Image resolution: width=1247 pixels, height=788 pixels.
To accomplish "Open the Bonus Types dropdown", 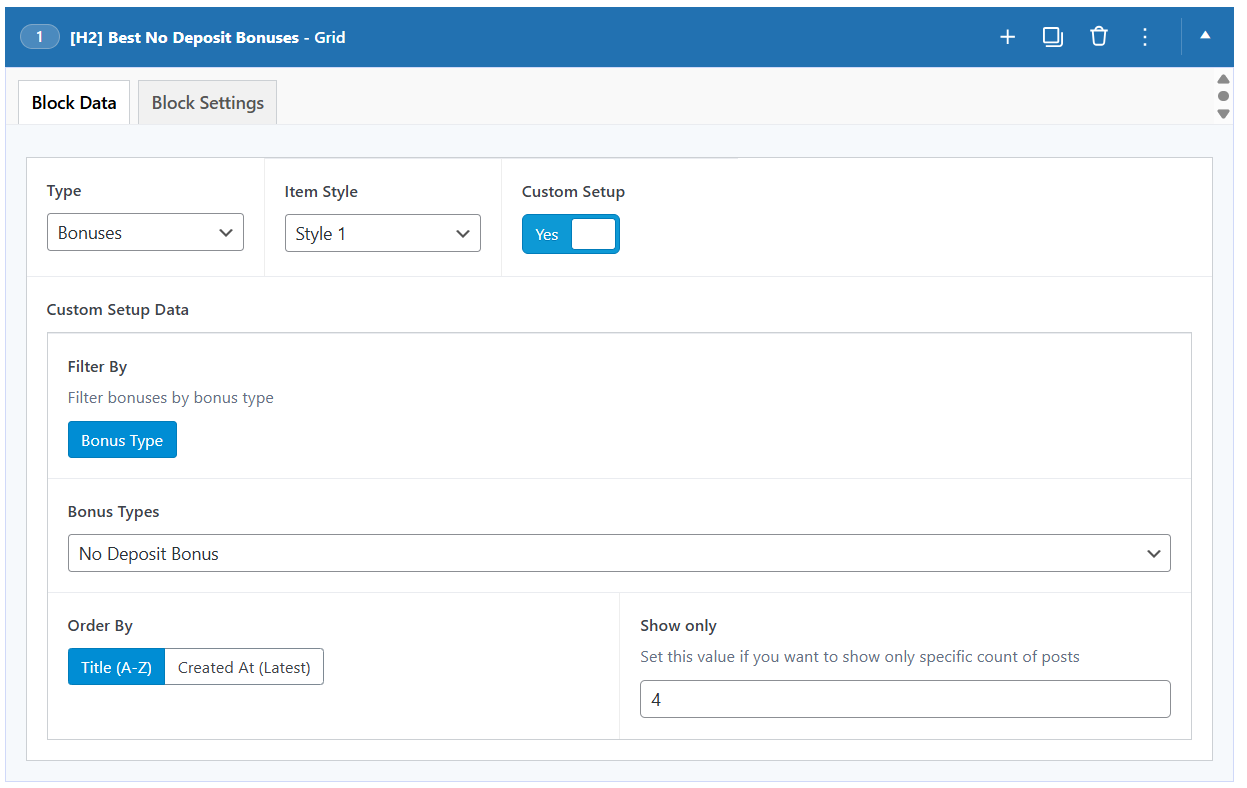I will (x=619, y=552).
